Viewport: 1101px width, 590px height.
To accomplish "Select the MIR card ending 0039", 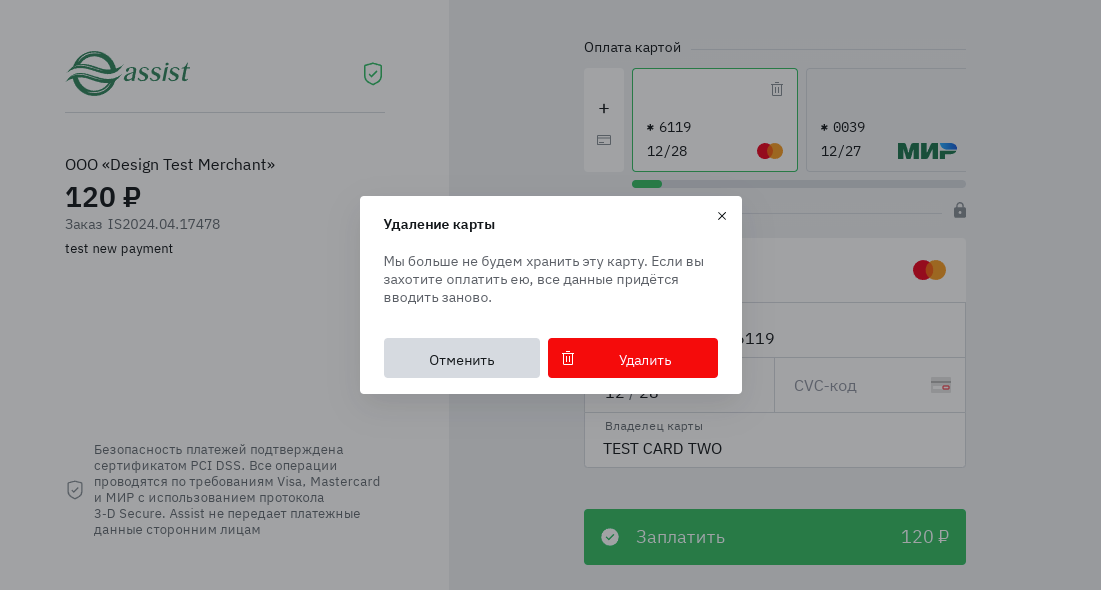I will tap(885, 120).
